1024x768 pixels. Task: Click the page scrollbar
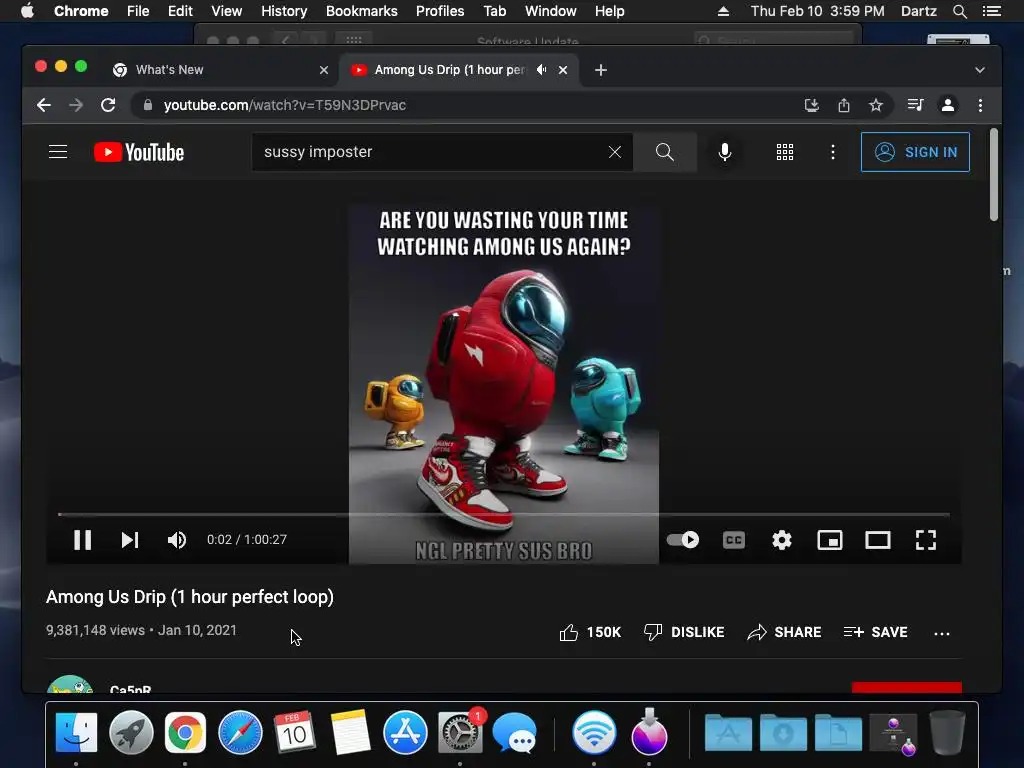(x=993, y=175)
